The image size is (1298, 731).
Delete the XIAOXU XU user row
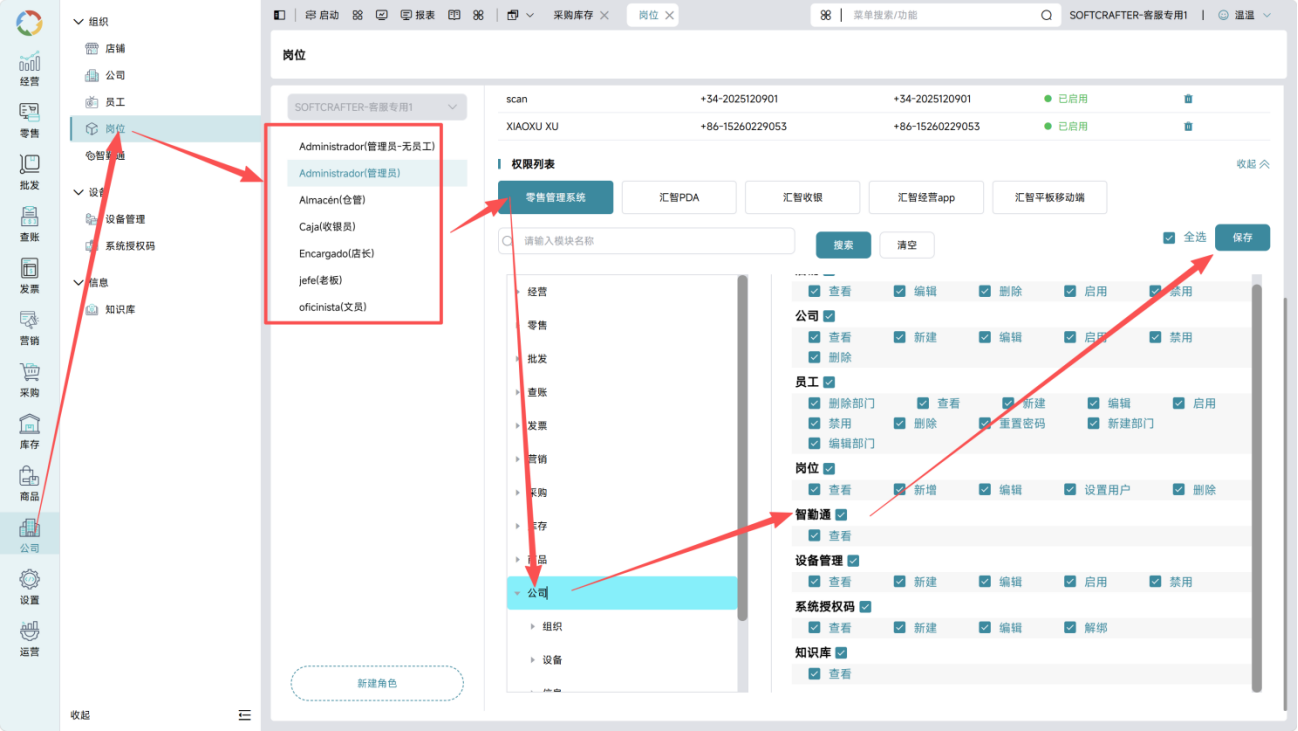click(x=1188, y=127)
